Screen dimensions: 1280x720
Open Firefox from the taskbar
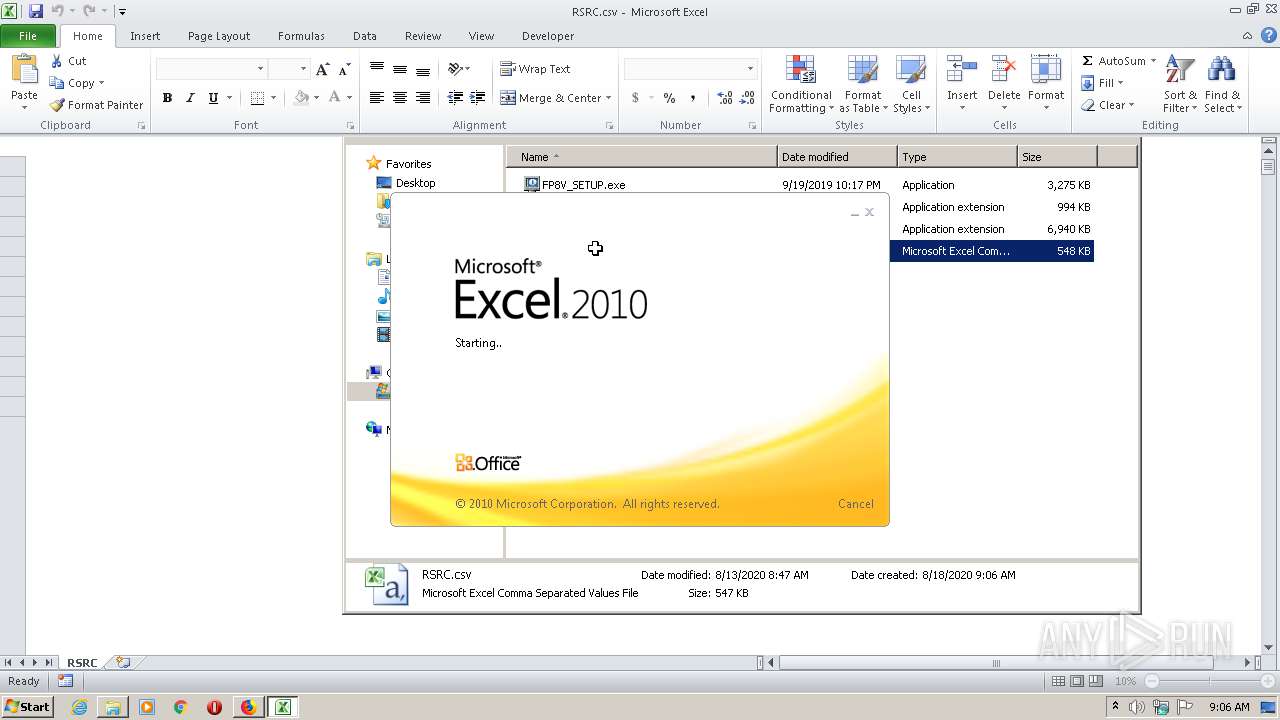248,707
